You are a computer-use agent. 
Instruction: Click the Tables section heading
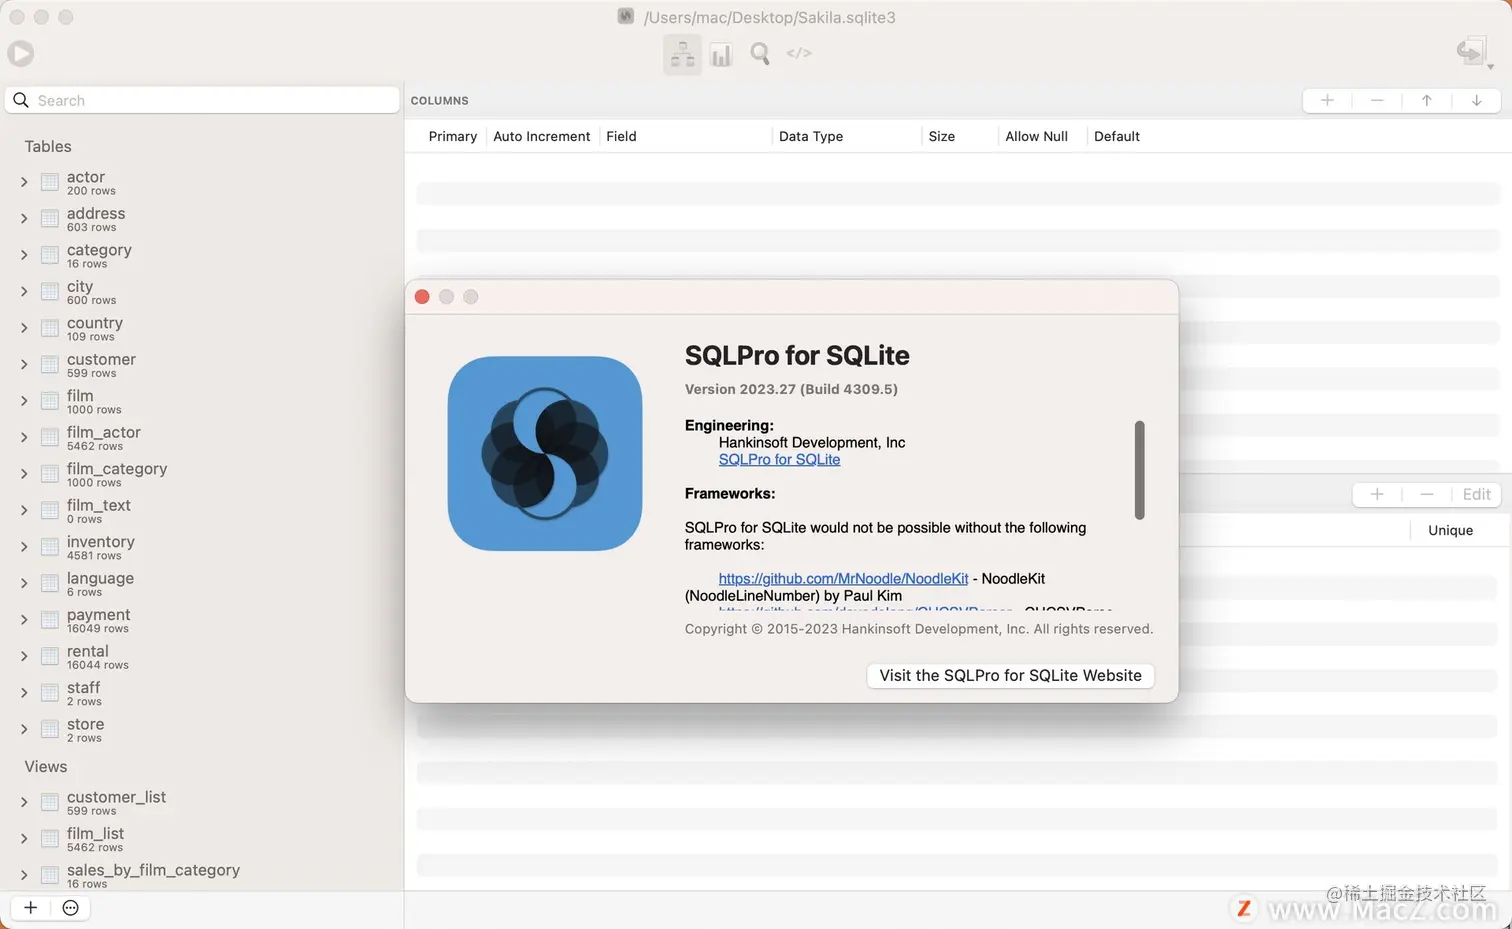[x=48, y=146]
